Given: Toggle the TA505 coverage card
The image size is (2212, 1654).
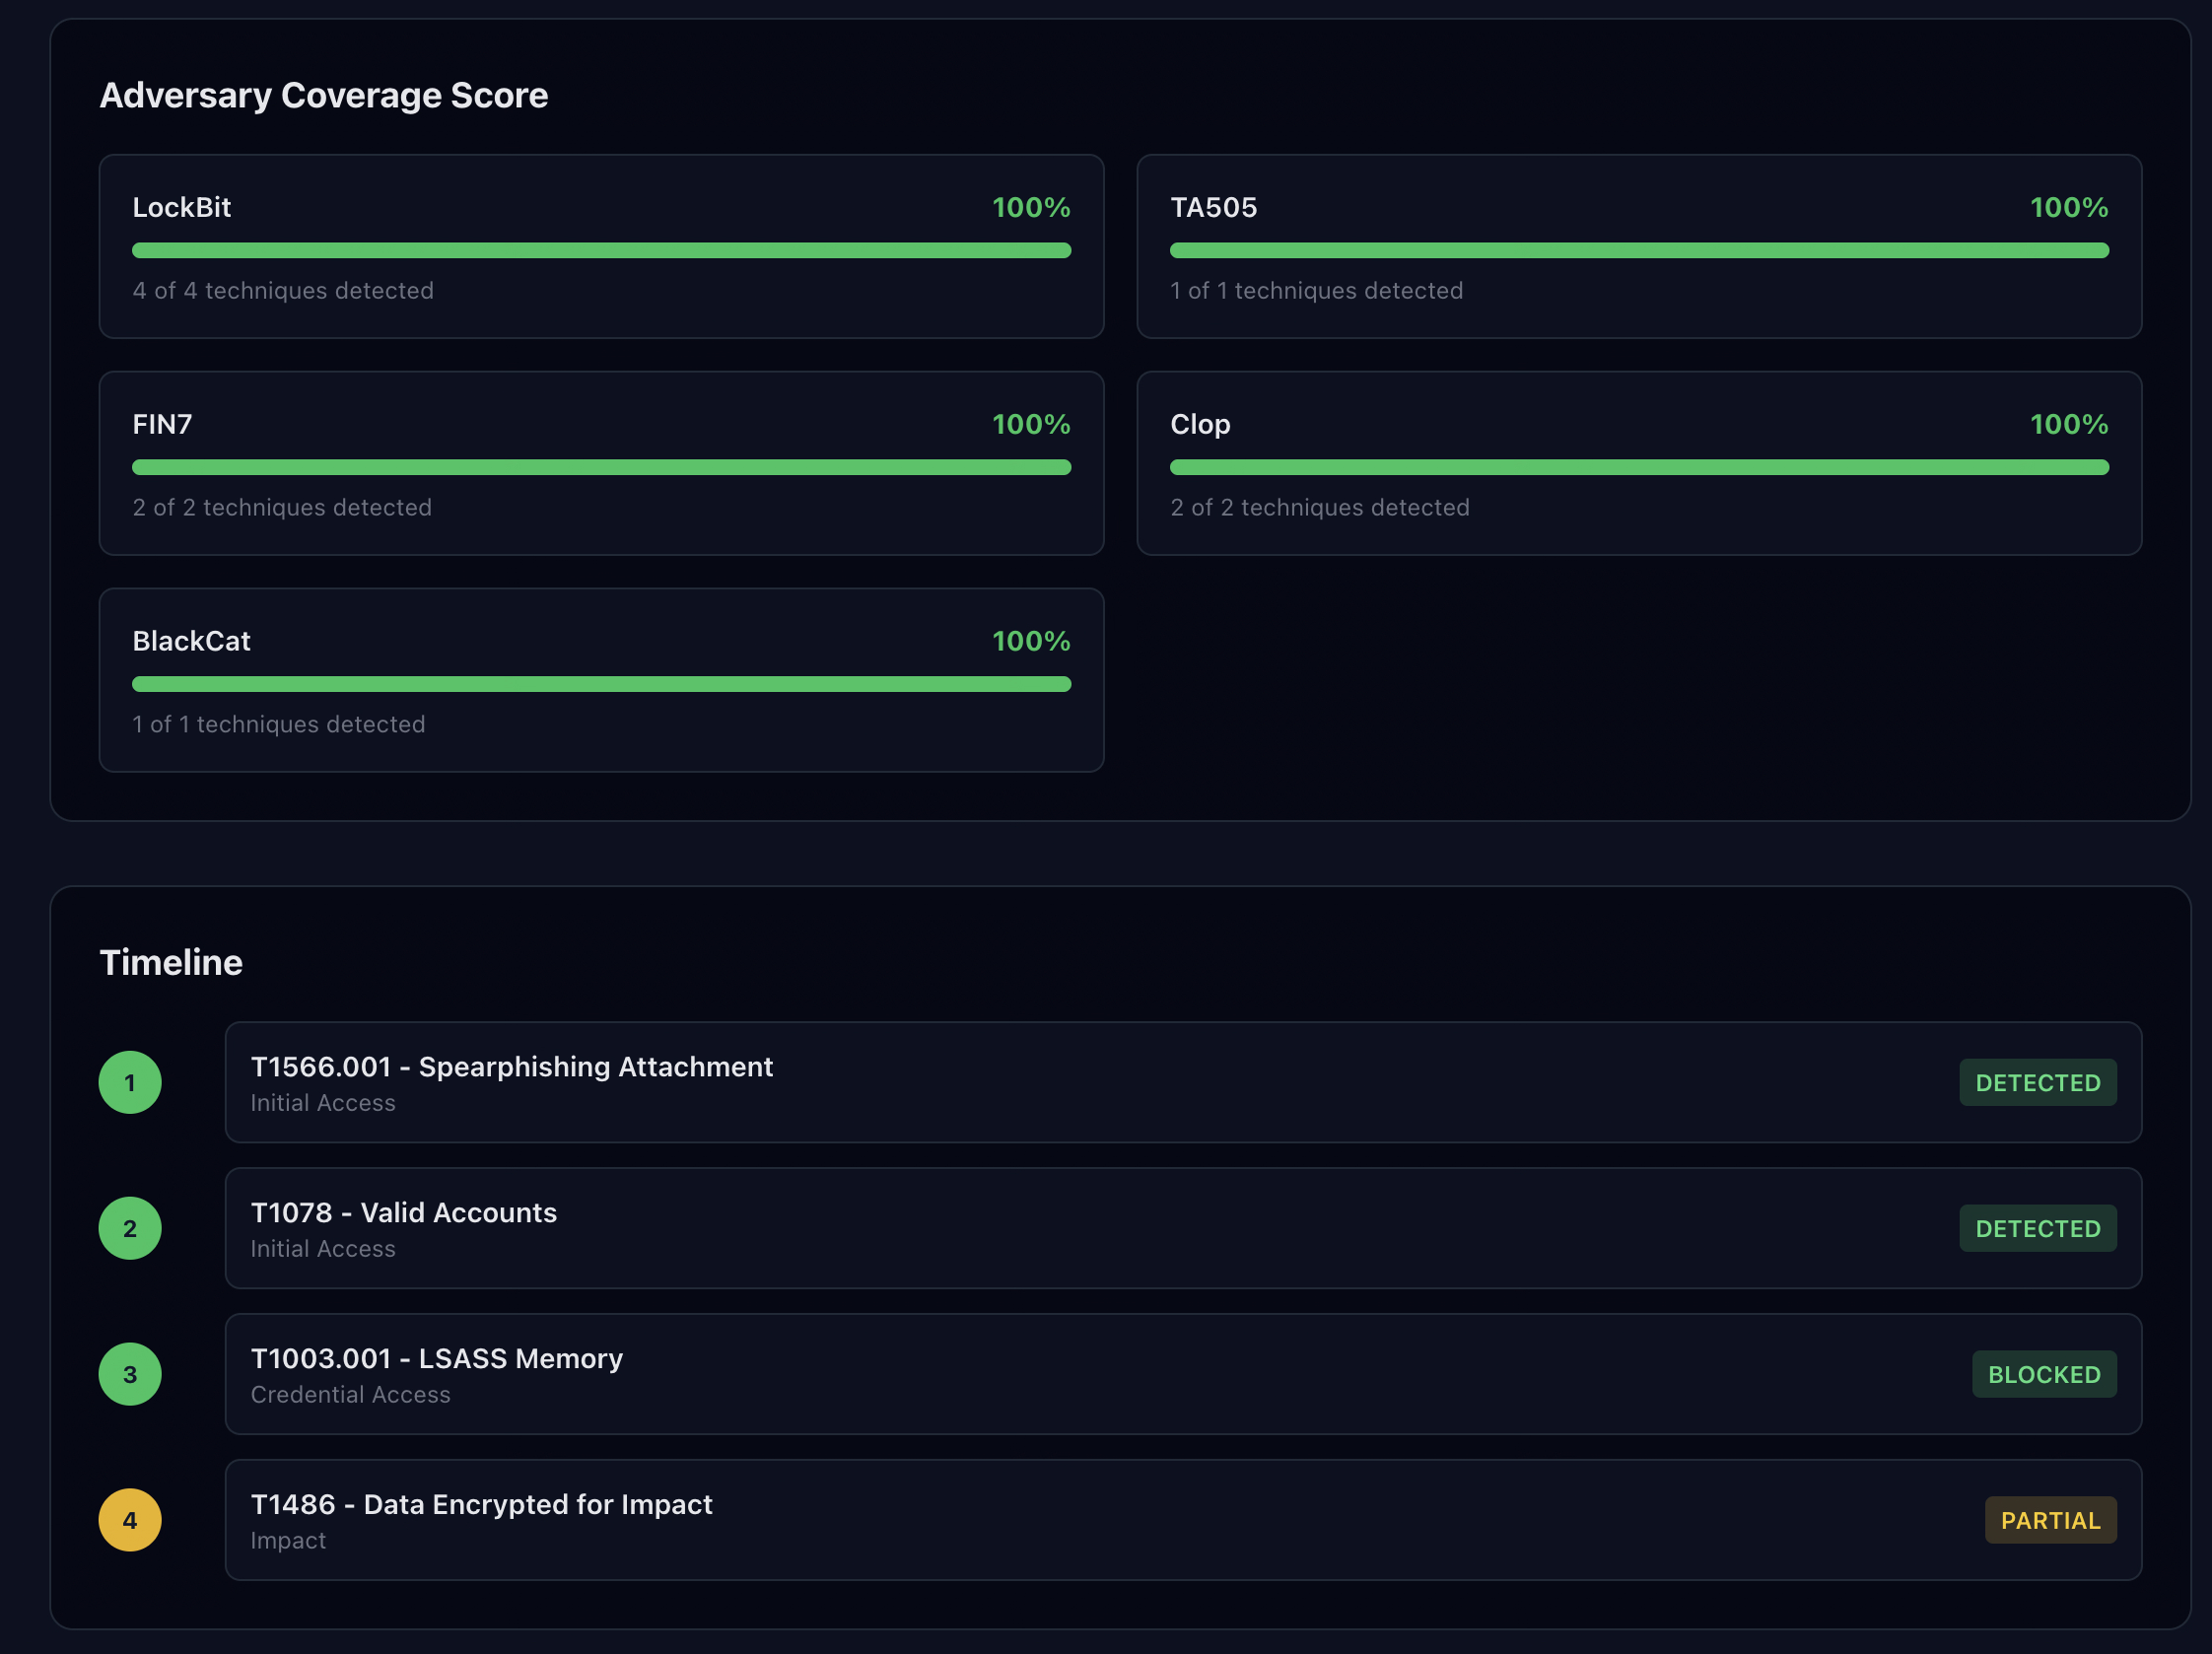Looking at the screenshot, I should (1639, 246).
